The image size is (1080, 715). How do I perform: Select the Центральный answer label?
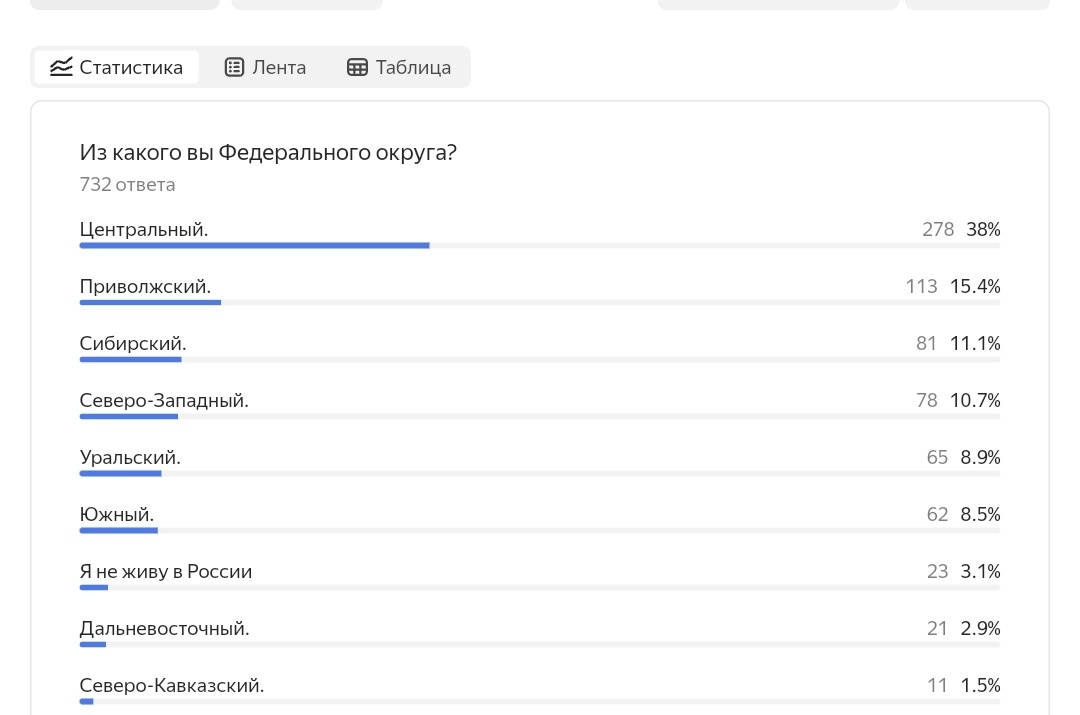coord(144,230)
